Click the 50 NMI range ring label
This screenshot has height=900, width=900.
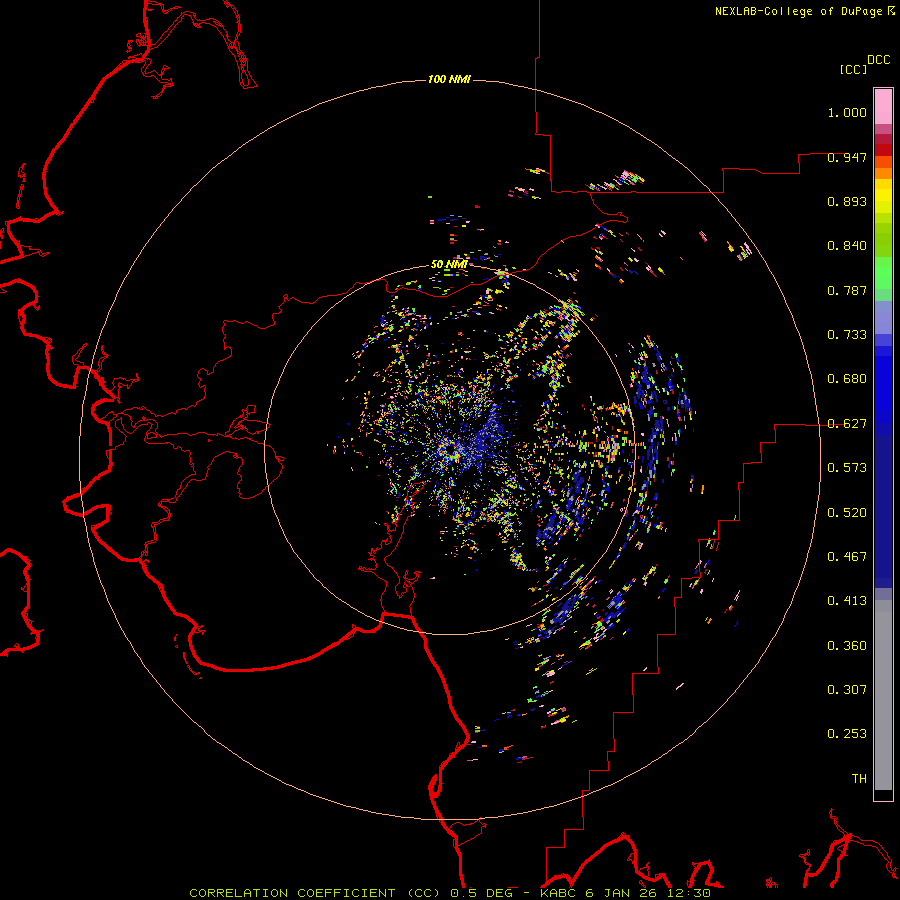[x=449, y=264]
